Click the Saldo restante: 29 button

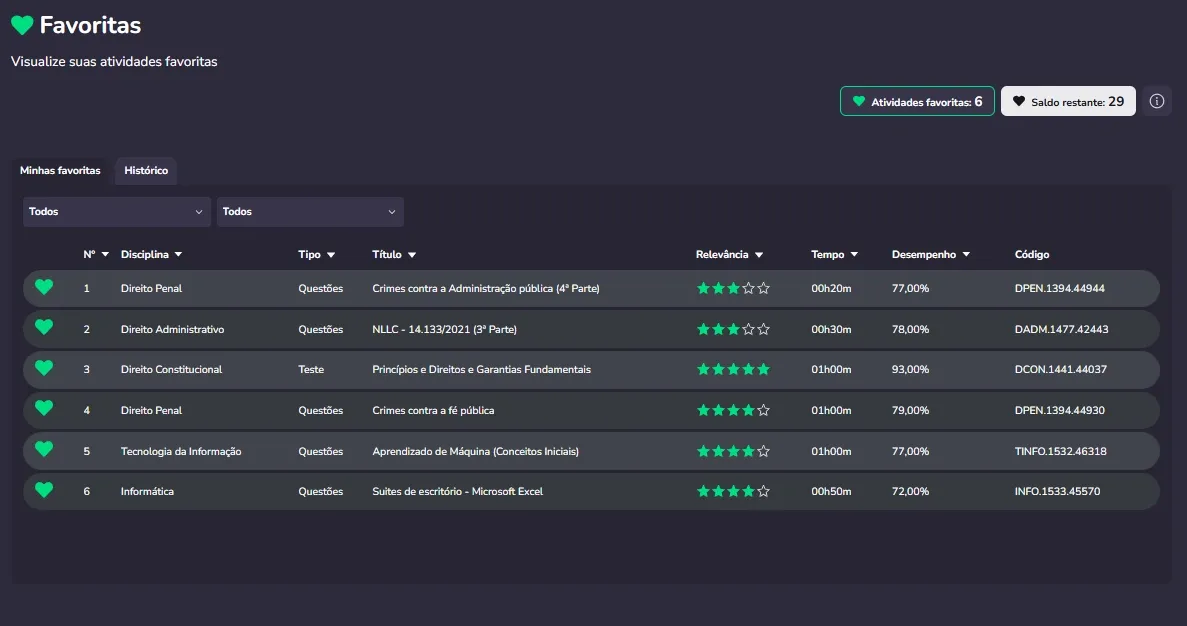pos(1068,101)
